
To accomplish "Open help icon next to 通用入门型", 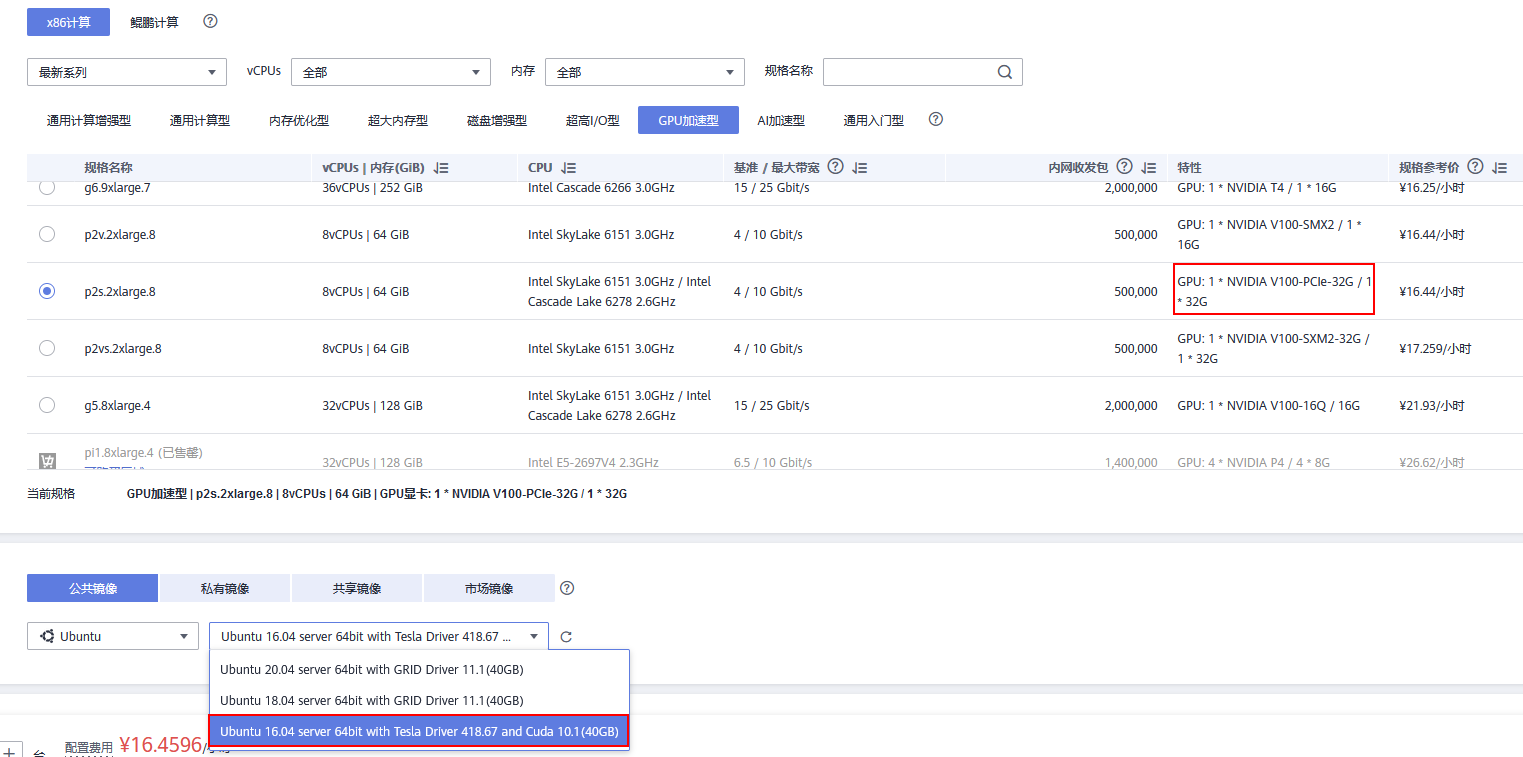I will (x=934, y=118).
